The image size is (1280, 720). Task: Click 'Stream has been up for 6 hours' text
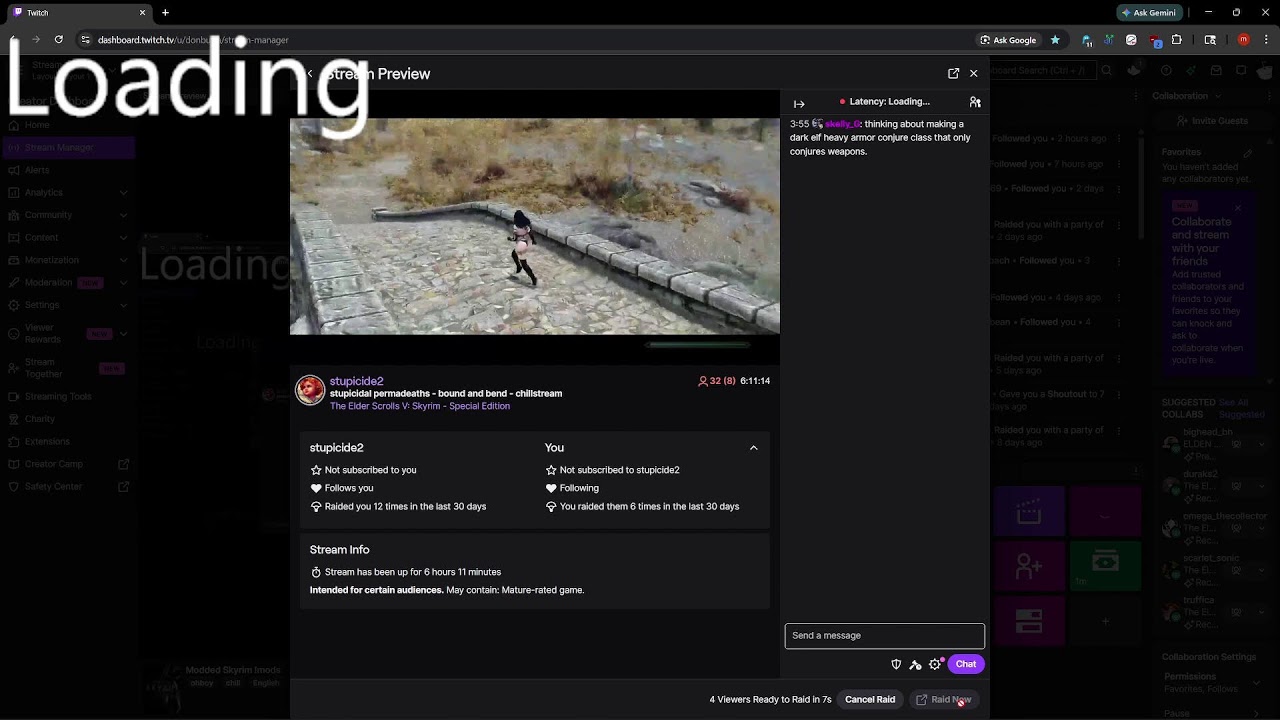pyautogui.click(x=413, y=572)
